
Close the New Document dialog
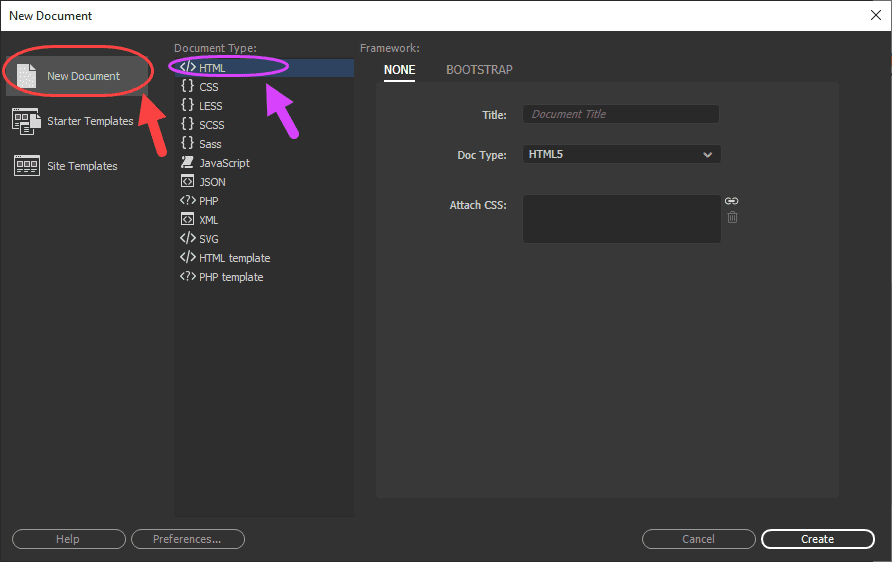[876, 15]
